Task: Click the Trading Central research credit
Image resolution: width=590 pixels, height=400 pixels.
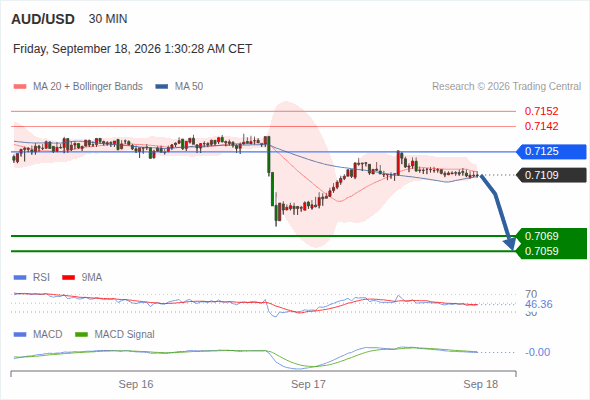Action: [506, 87]
